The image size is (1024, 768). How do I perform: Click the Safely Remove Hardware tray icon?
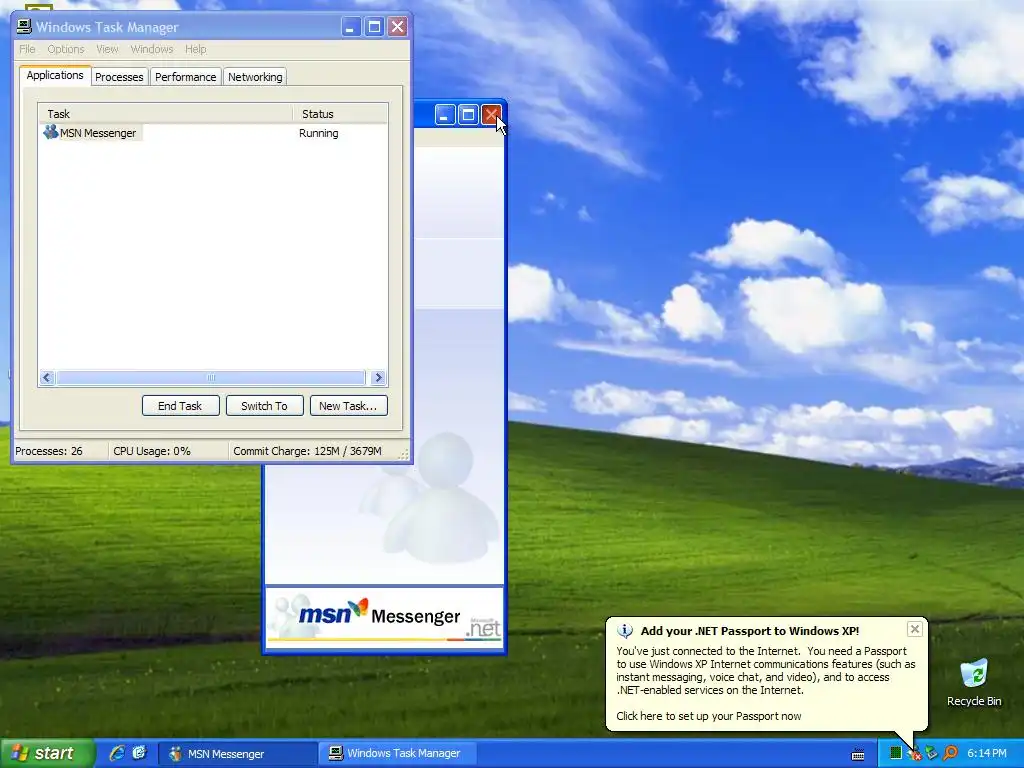coord(932,753)
